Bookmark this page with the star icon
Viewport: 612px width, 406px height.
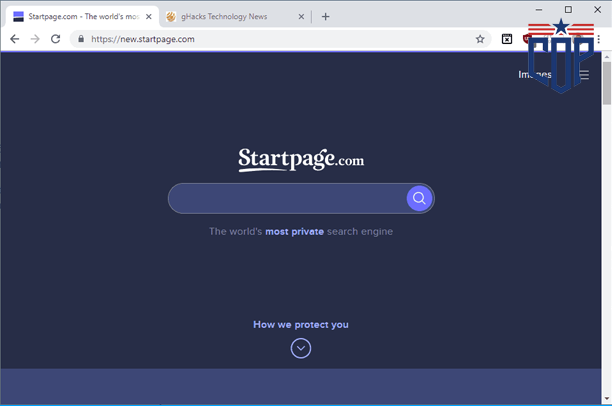point(480,39)
